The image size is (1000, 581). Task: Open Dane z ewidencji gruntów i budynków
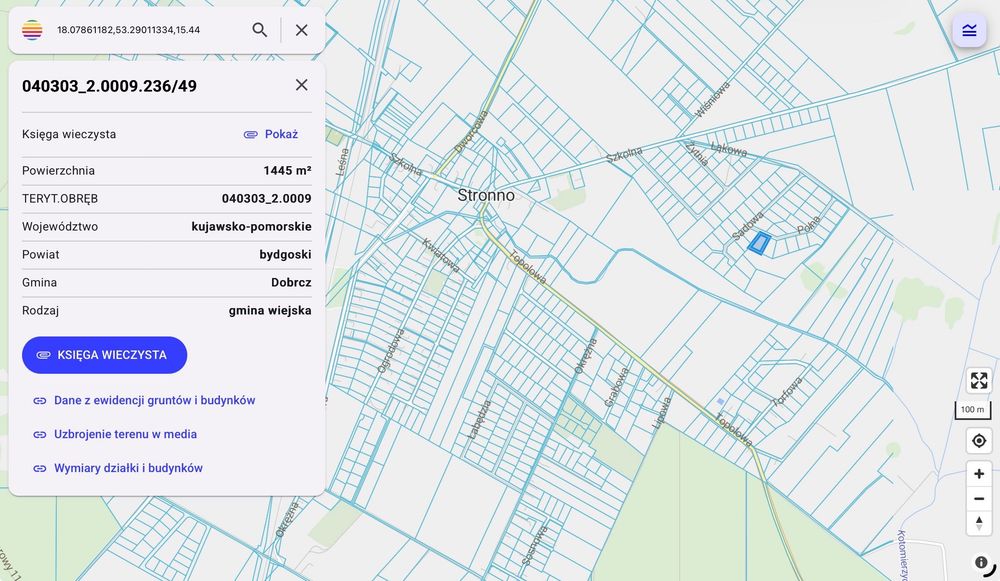tap(154, 401)
